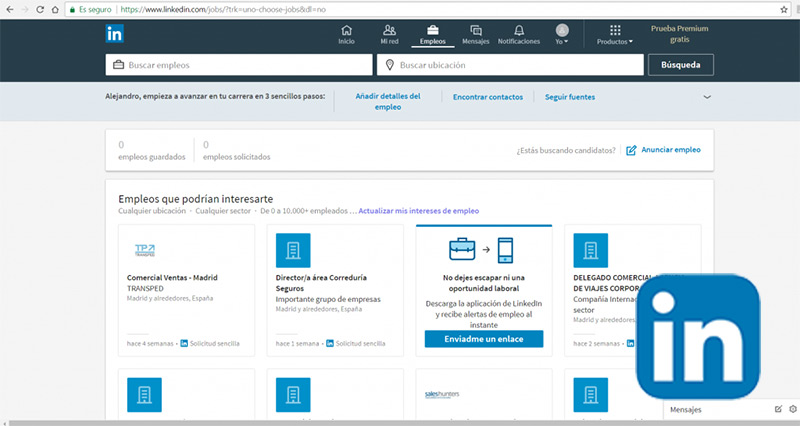Open settings gear in Mensajes bar
This screenshot has width=800, height=426.
[x=792, y=410]
